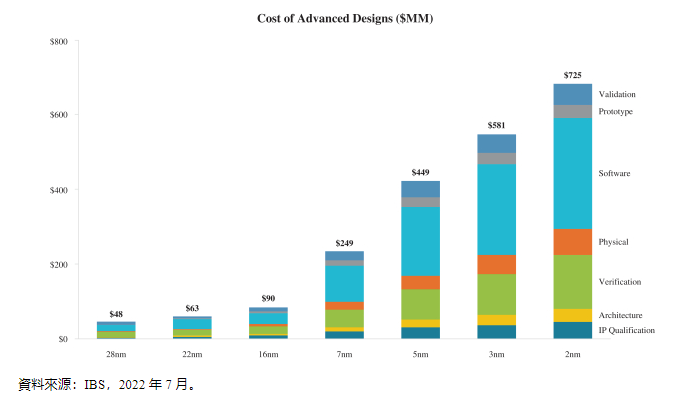Click the 28nm axis label

(116, 354)
